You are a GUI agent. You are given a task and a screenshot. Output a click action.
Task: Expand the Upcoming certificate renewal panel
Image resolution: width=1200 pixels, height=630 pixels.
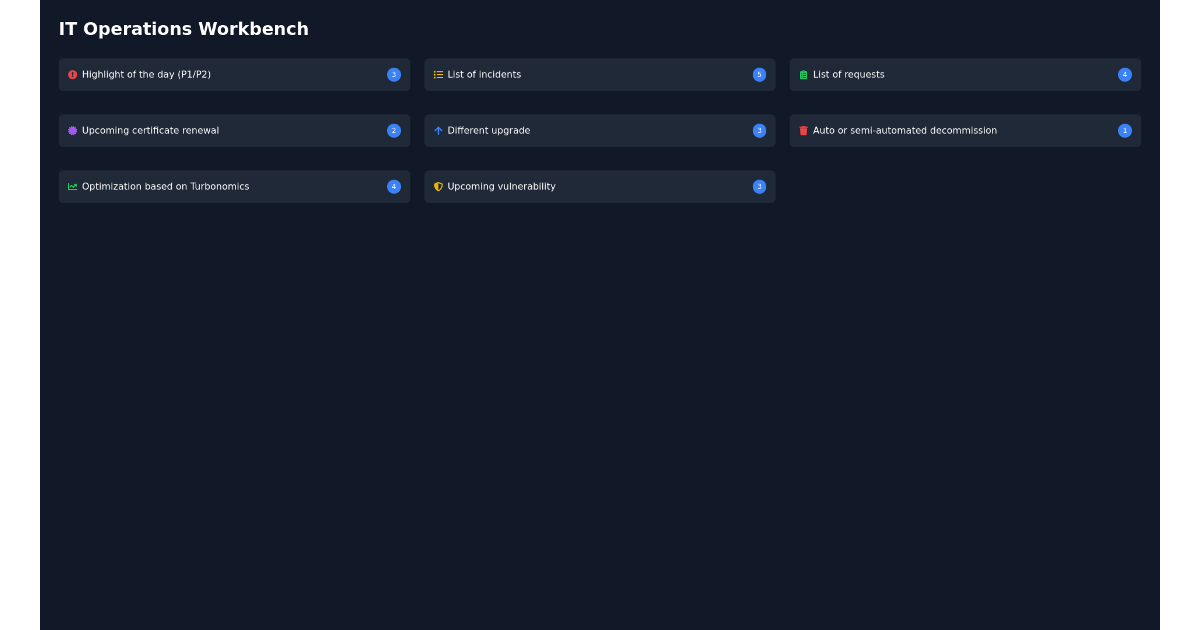pos(234,130)
